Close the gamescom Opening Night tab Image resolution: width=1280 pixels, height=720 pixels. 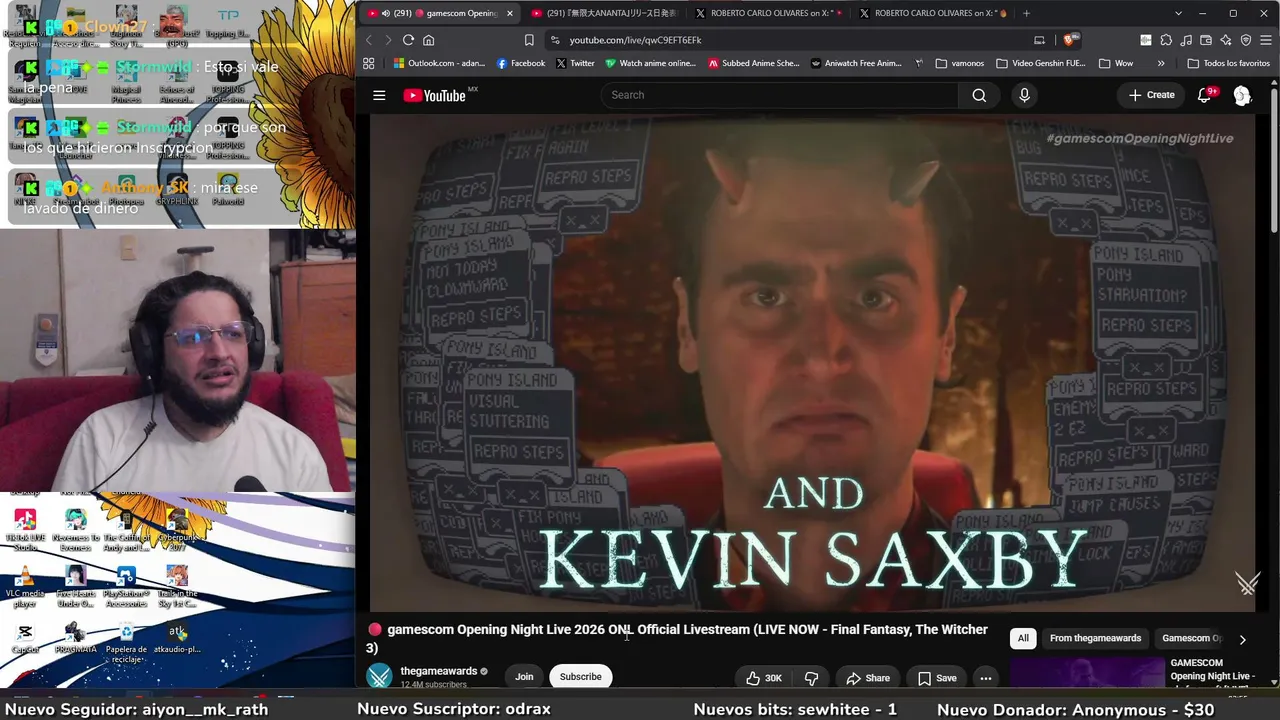(509, 13)
